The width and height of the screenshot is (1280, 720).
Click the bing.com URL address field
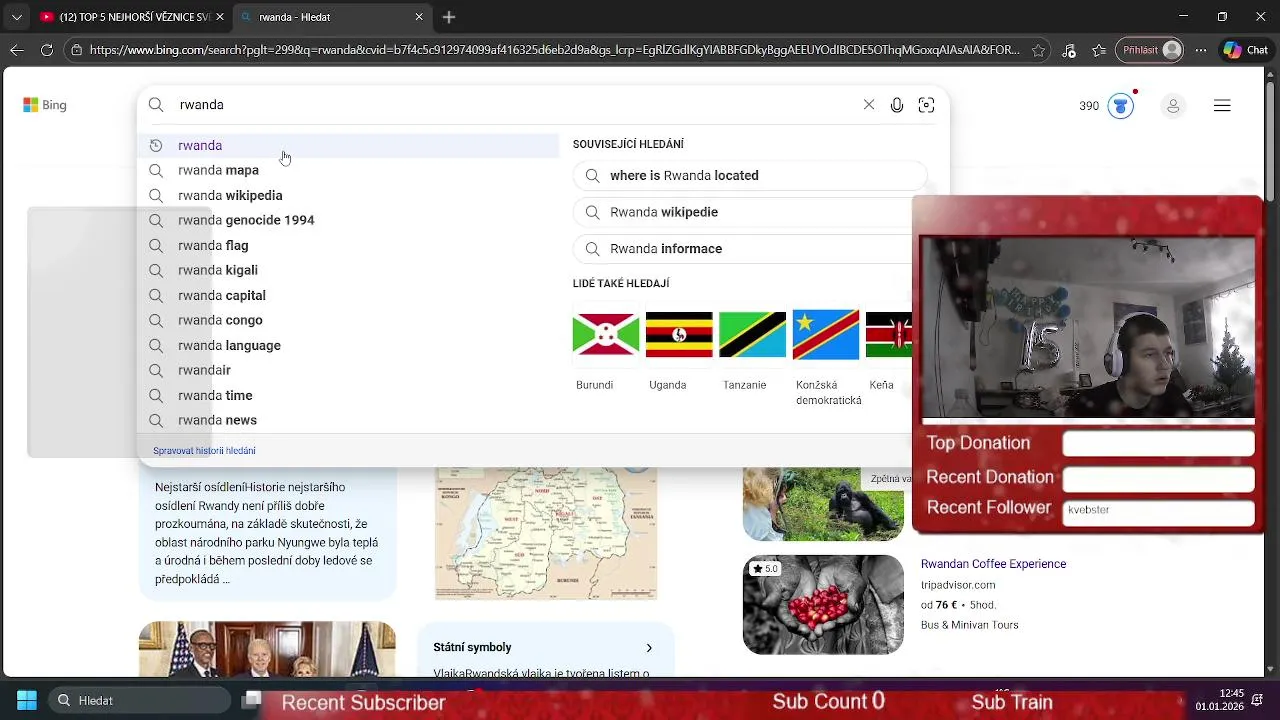[x=555, y=50]
